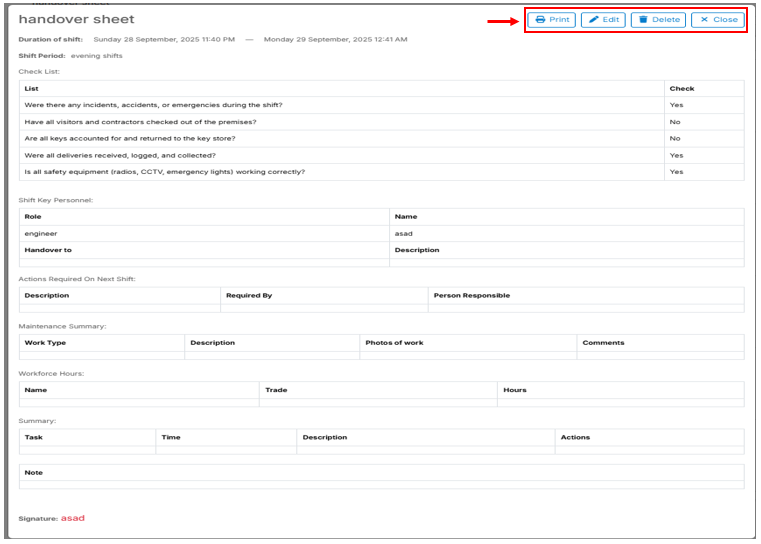Viewport: 761px width, 544px height.
Task: Select the 'handover sheet' title text
Action: click(x=76, y=20)
